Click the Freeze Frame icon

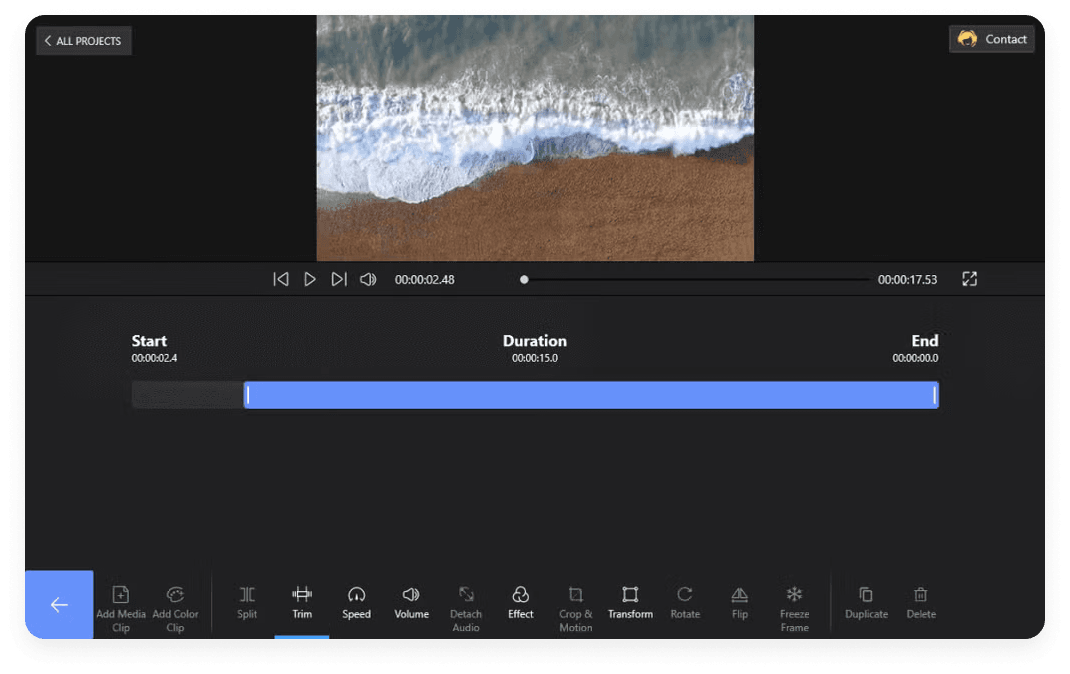coord(794,605)
